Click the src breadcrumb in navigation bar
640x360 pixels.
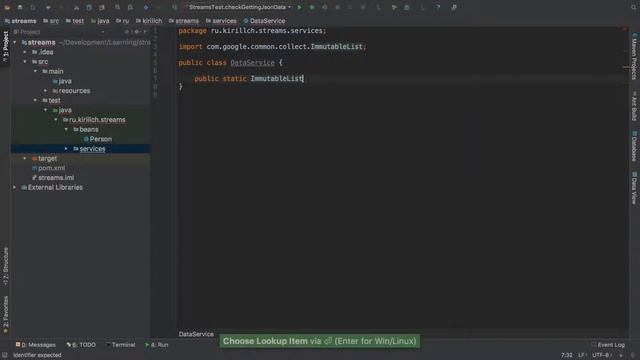pos(51,21)
